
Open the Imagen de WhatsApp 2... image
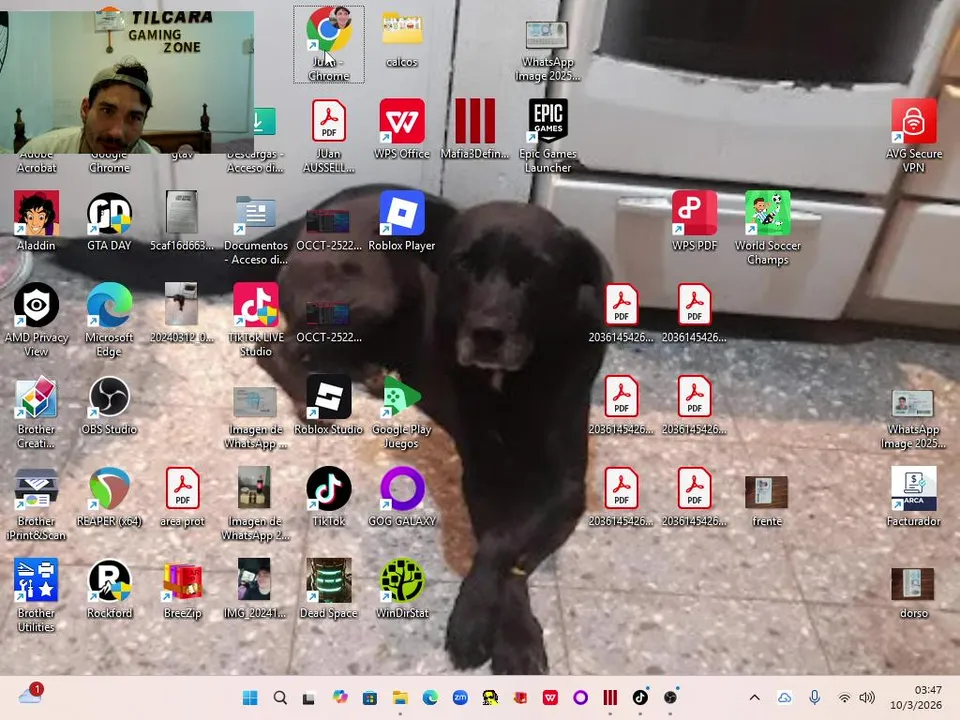tap(255, 503)
